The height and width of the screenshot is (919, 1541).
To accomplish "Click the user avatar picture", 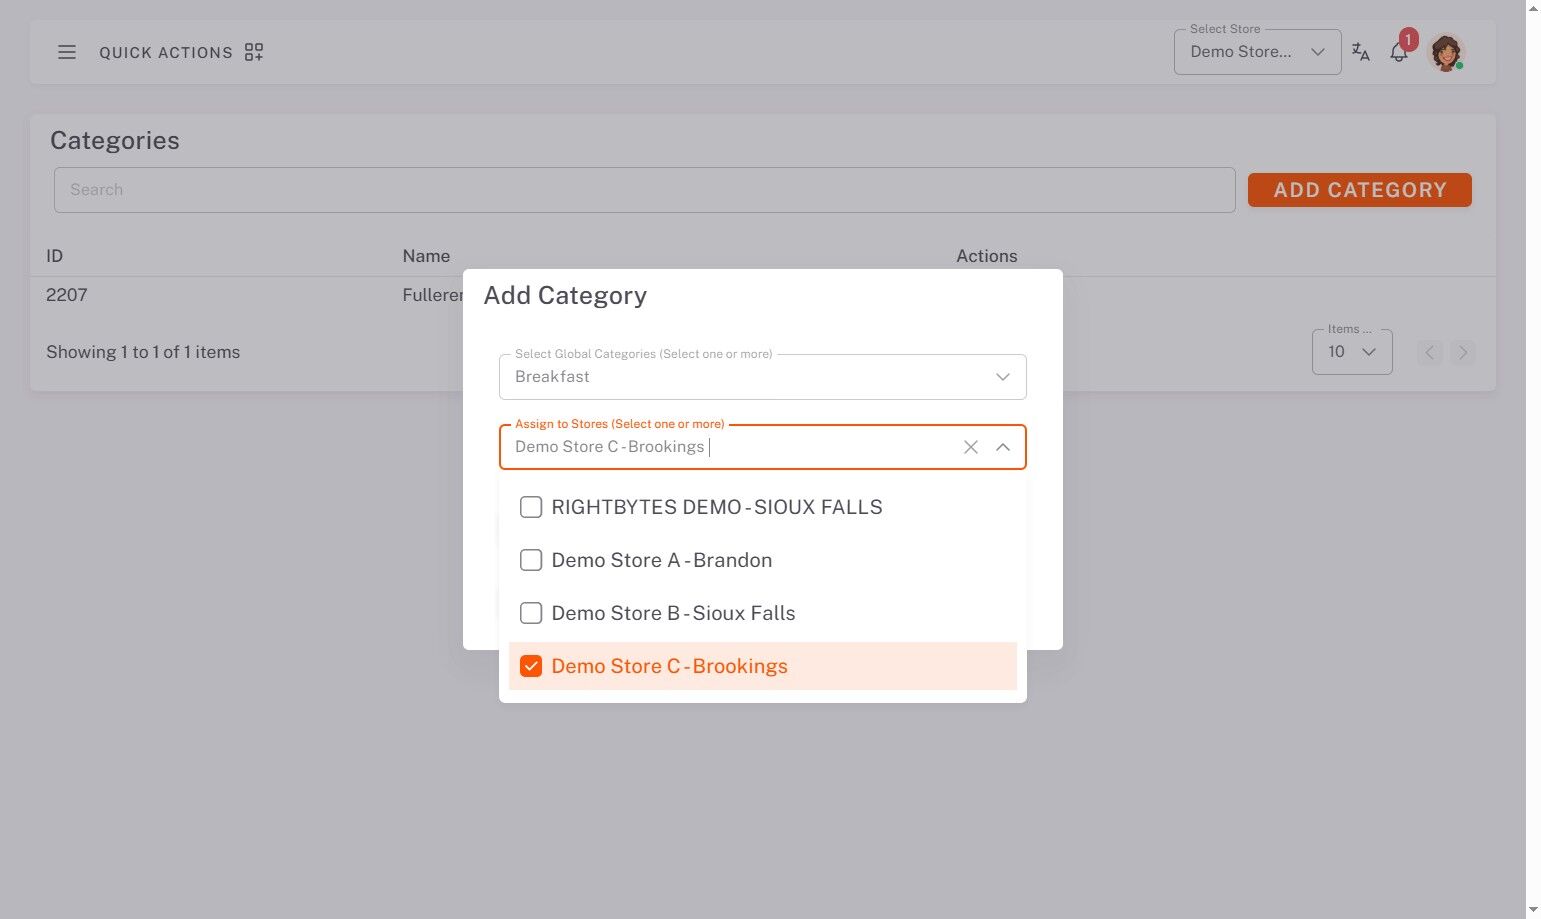I will coord(1445,52).
